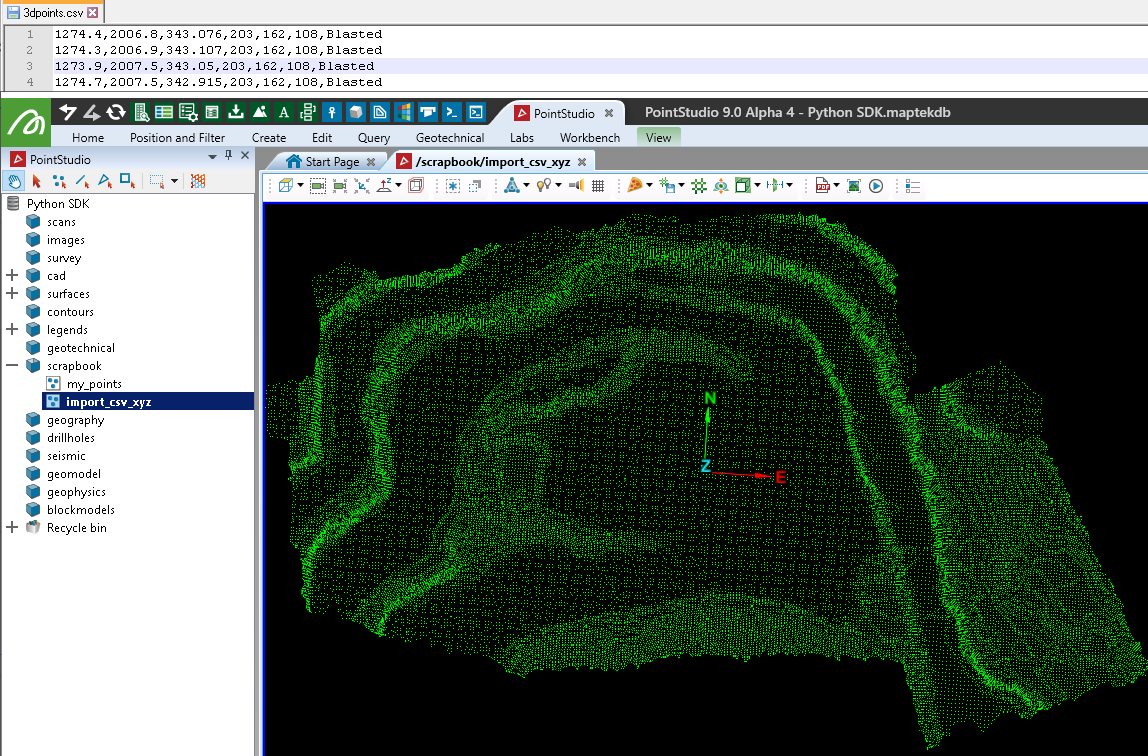
Task: Open the view cube projection dropdown arrow
Action: (300, 186)
